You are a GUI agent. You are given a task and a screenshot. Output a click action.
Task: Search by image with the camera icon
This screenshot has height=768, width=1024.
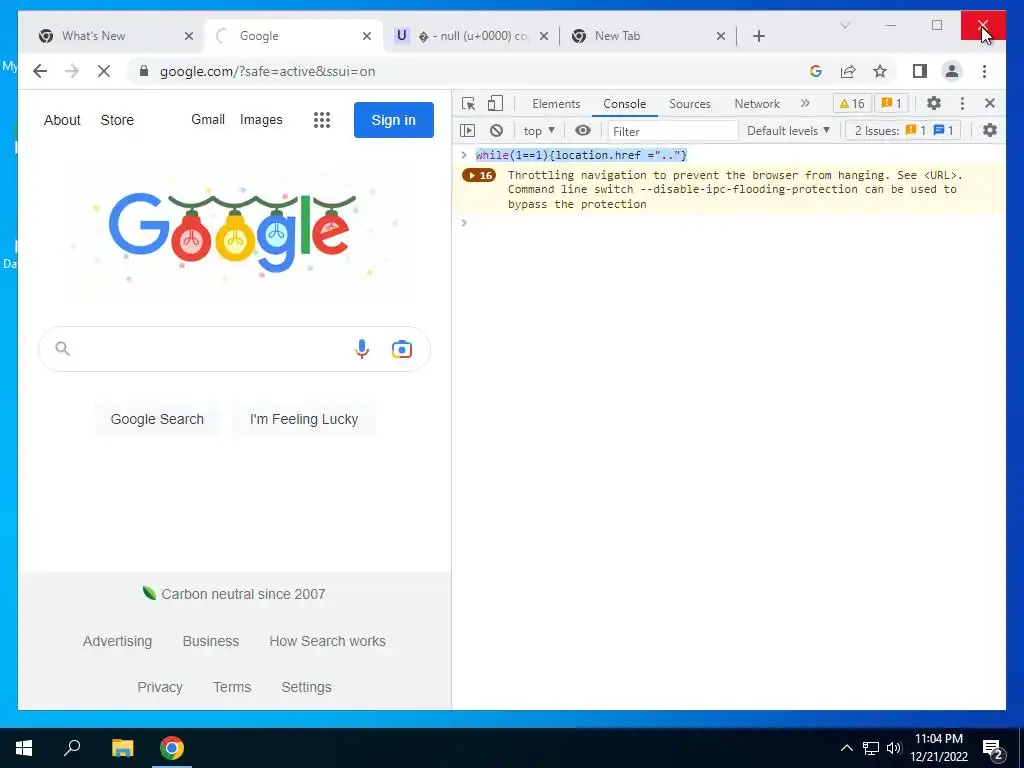coord(402,349)
